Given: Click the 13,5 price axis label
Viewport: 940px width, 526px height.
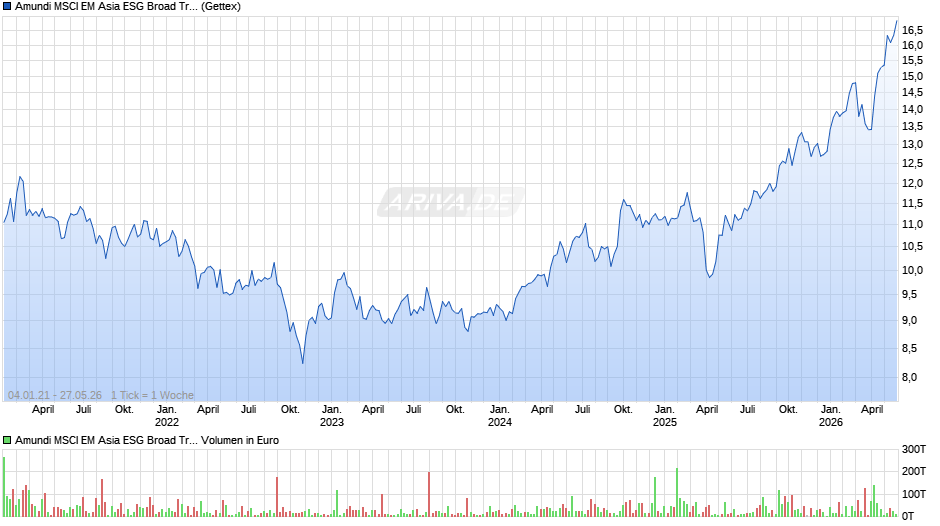Looking at the screenshot, I should click(912, 126).
